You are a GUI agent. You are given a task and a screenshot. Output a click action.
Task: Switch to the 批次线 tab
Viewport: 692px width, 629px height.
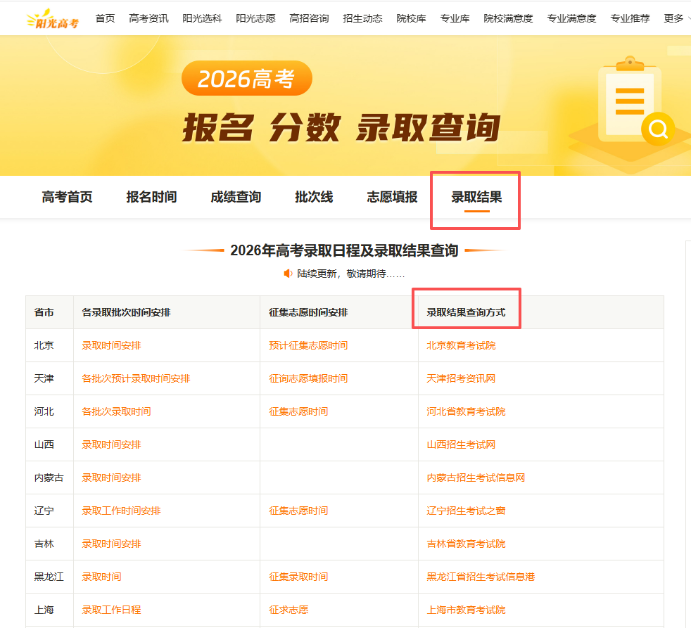point(314,197)
